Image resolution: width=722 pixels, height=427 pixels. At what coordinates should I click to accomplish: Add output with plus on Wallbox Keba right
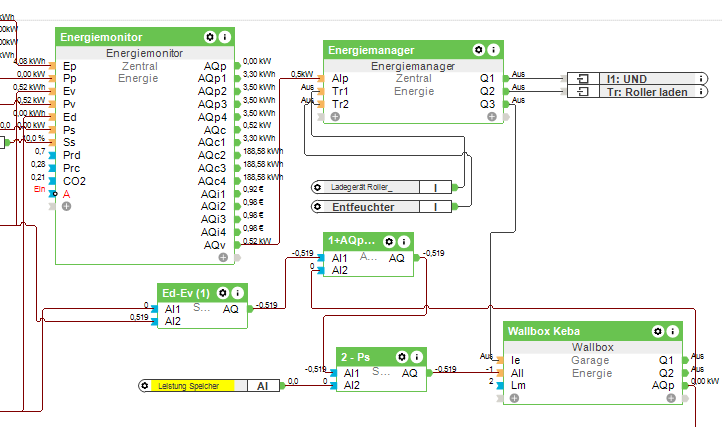(x=671, y=398)
